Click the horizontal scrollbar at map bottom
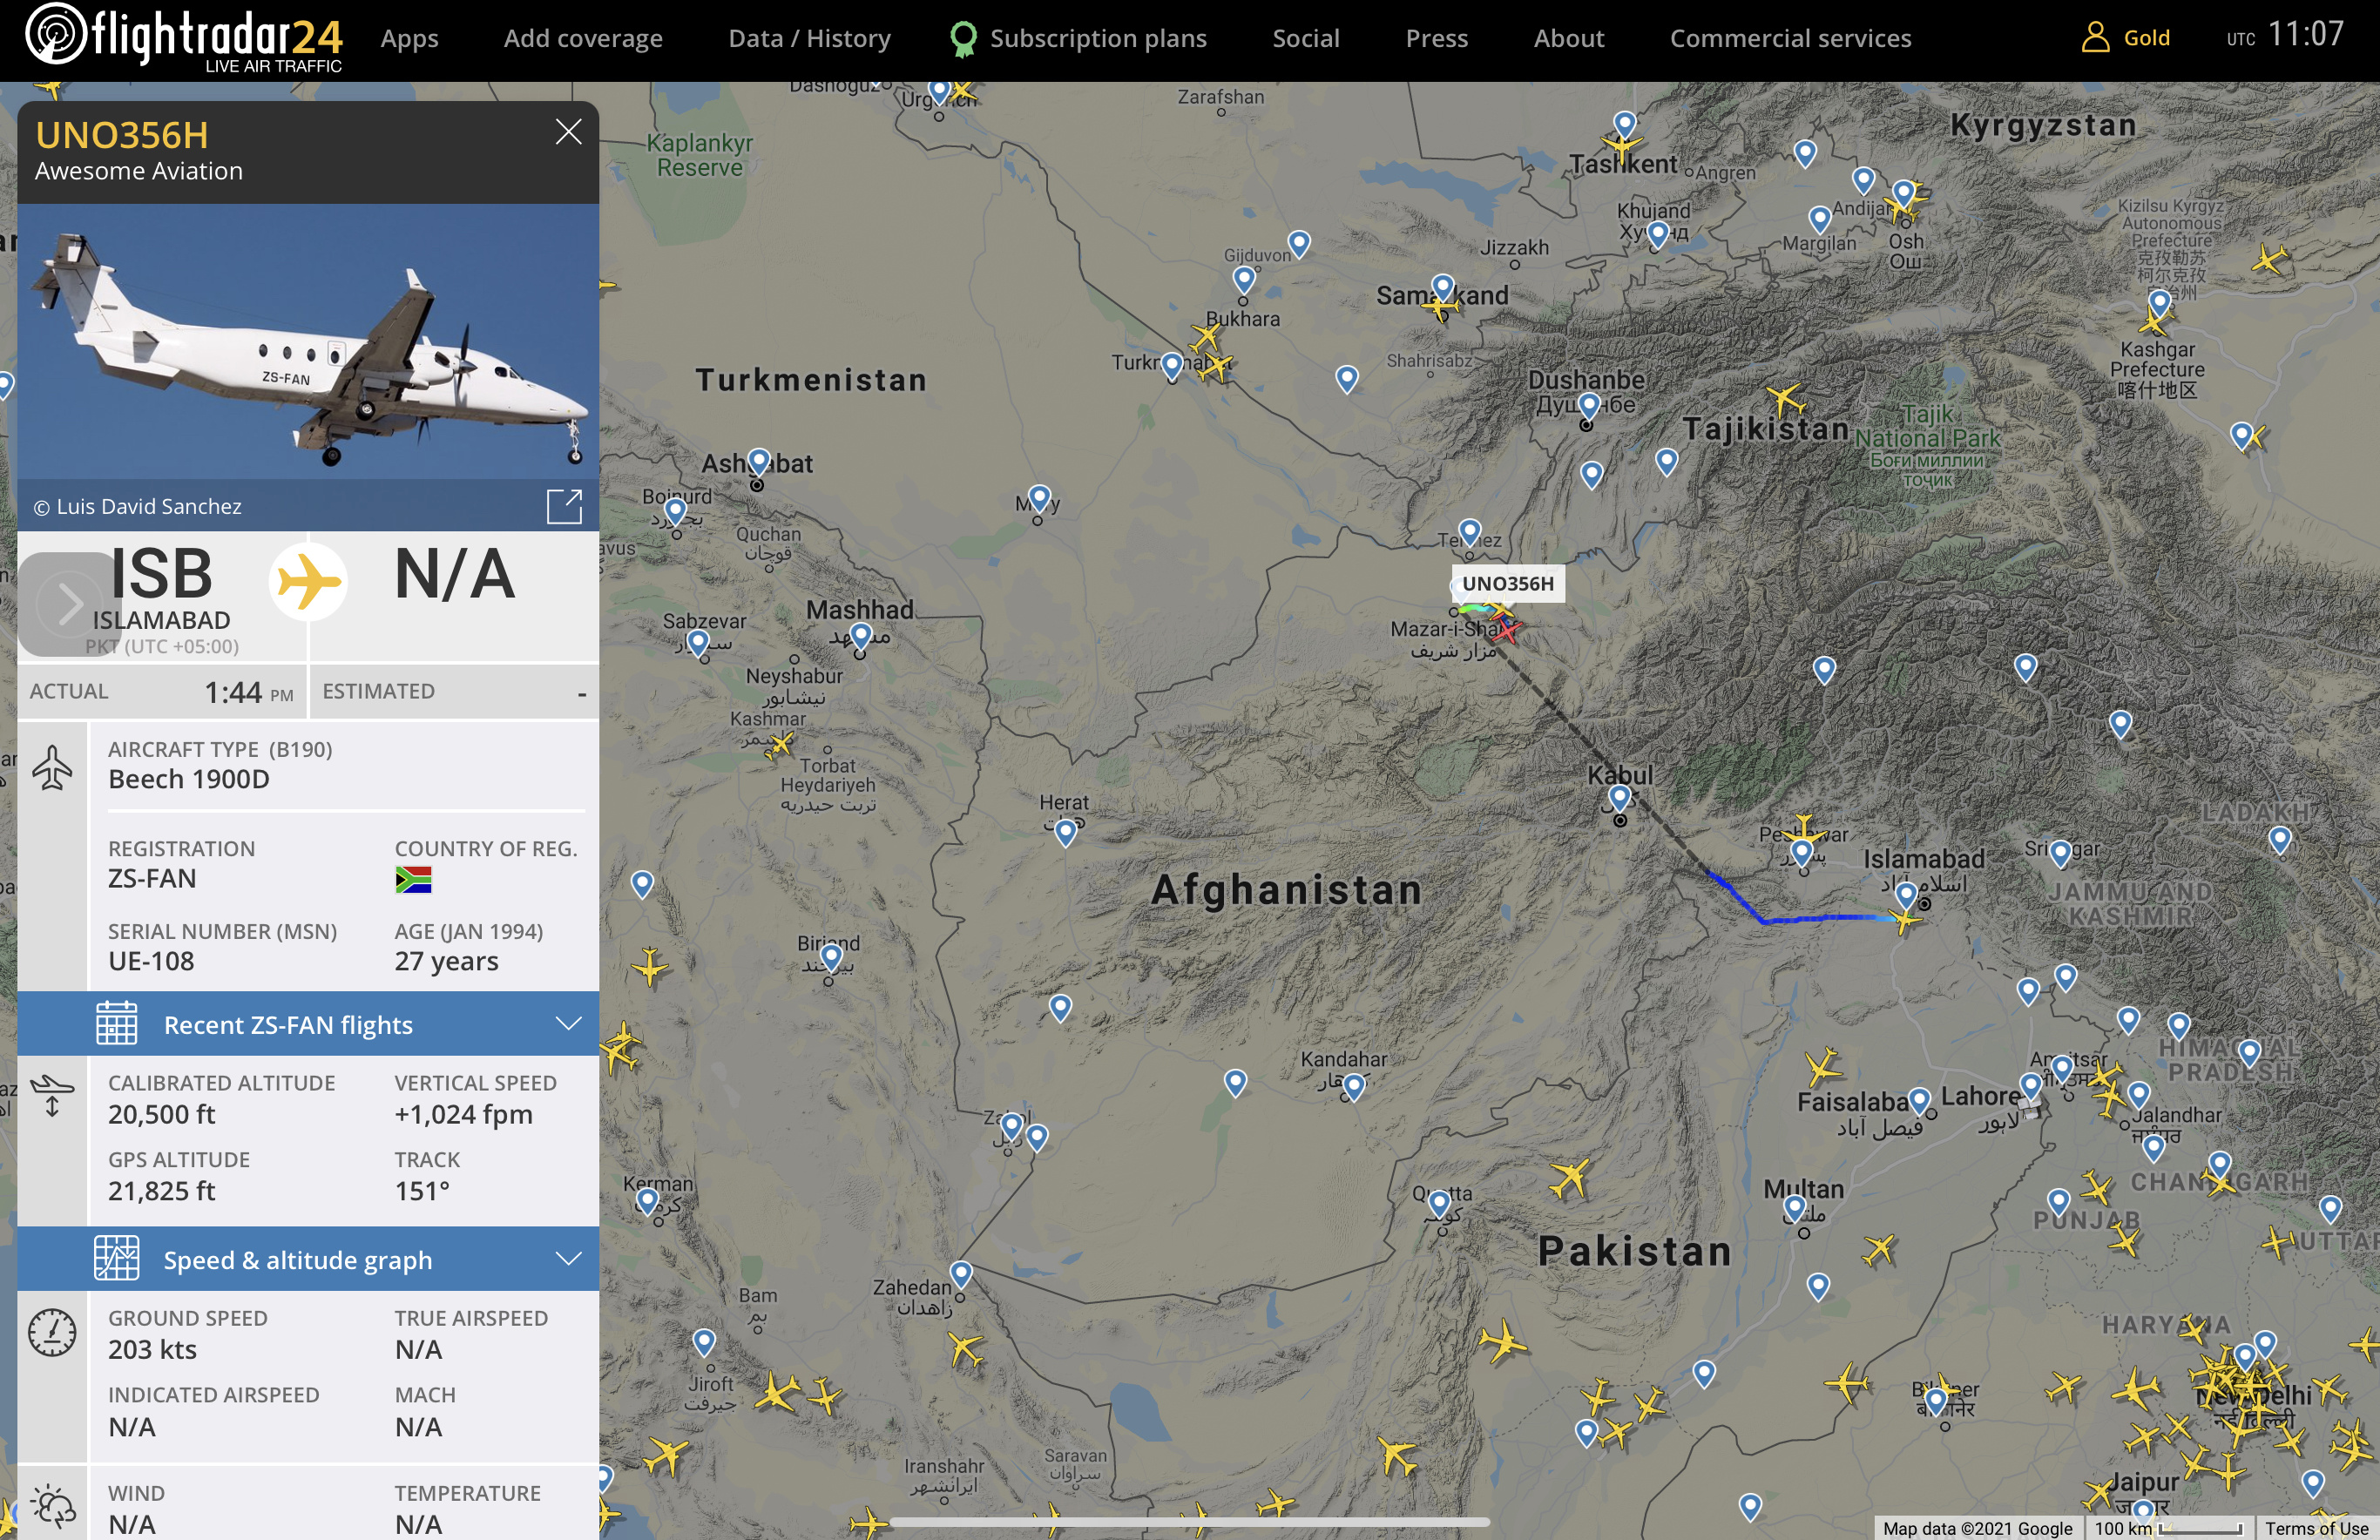Image resolution: width=2380 pixels, height=1540 pixels. point(1189,1522)
